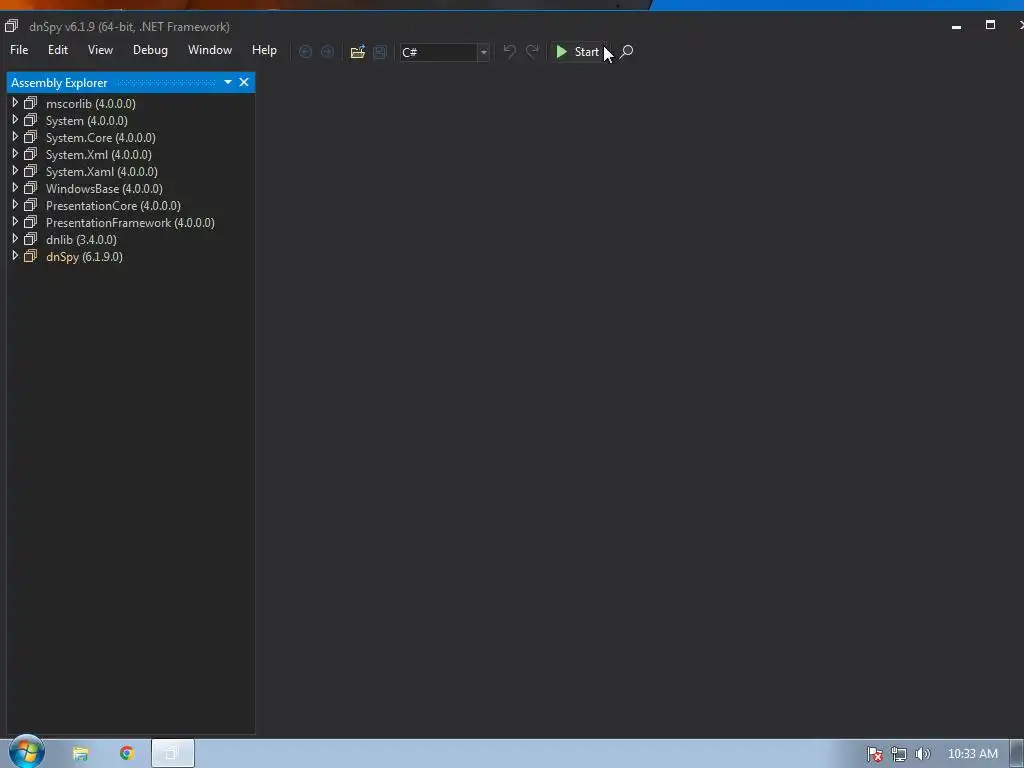1024x768 pixels.
Task: Open the Debug menu
Action: click(x=150, y=50)
